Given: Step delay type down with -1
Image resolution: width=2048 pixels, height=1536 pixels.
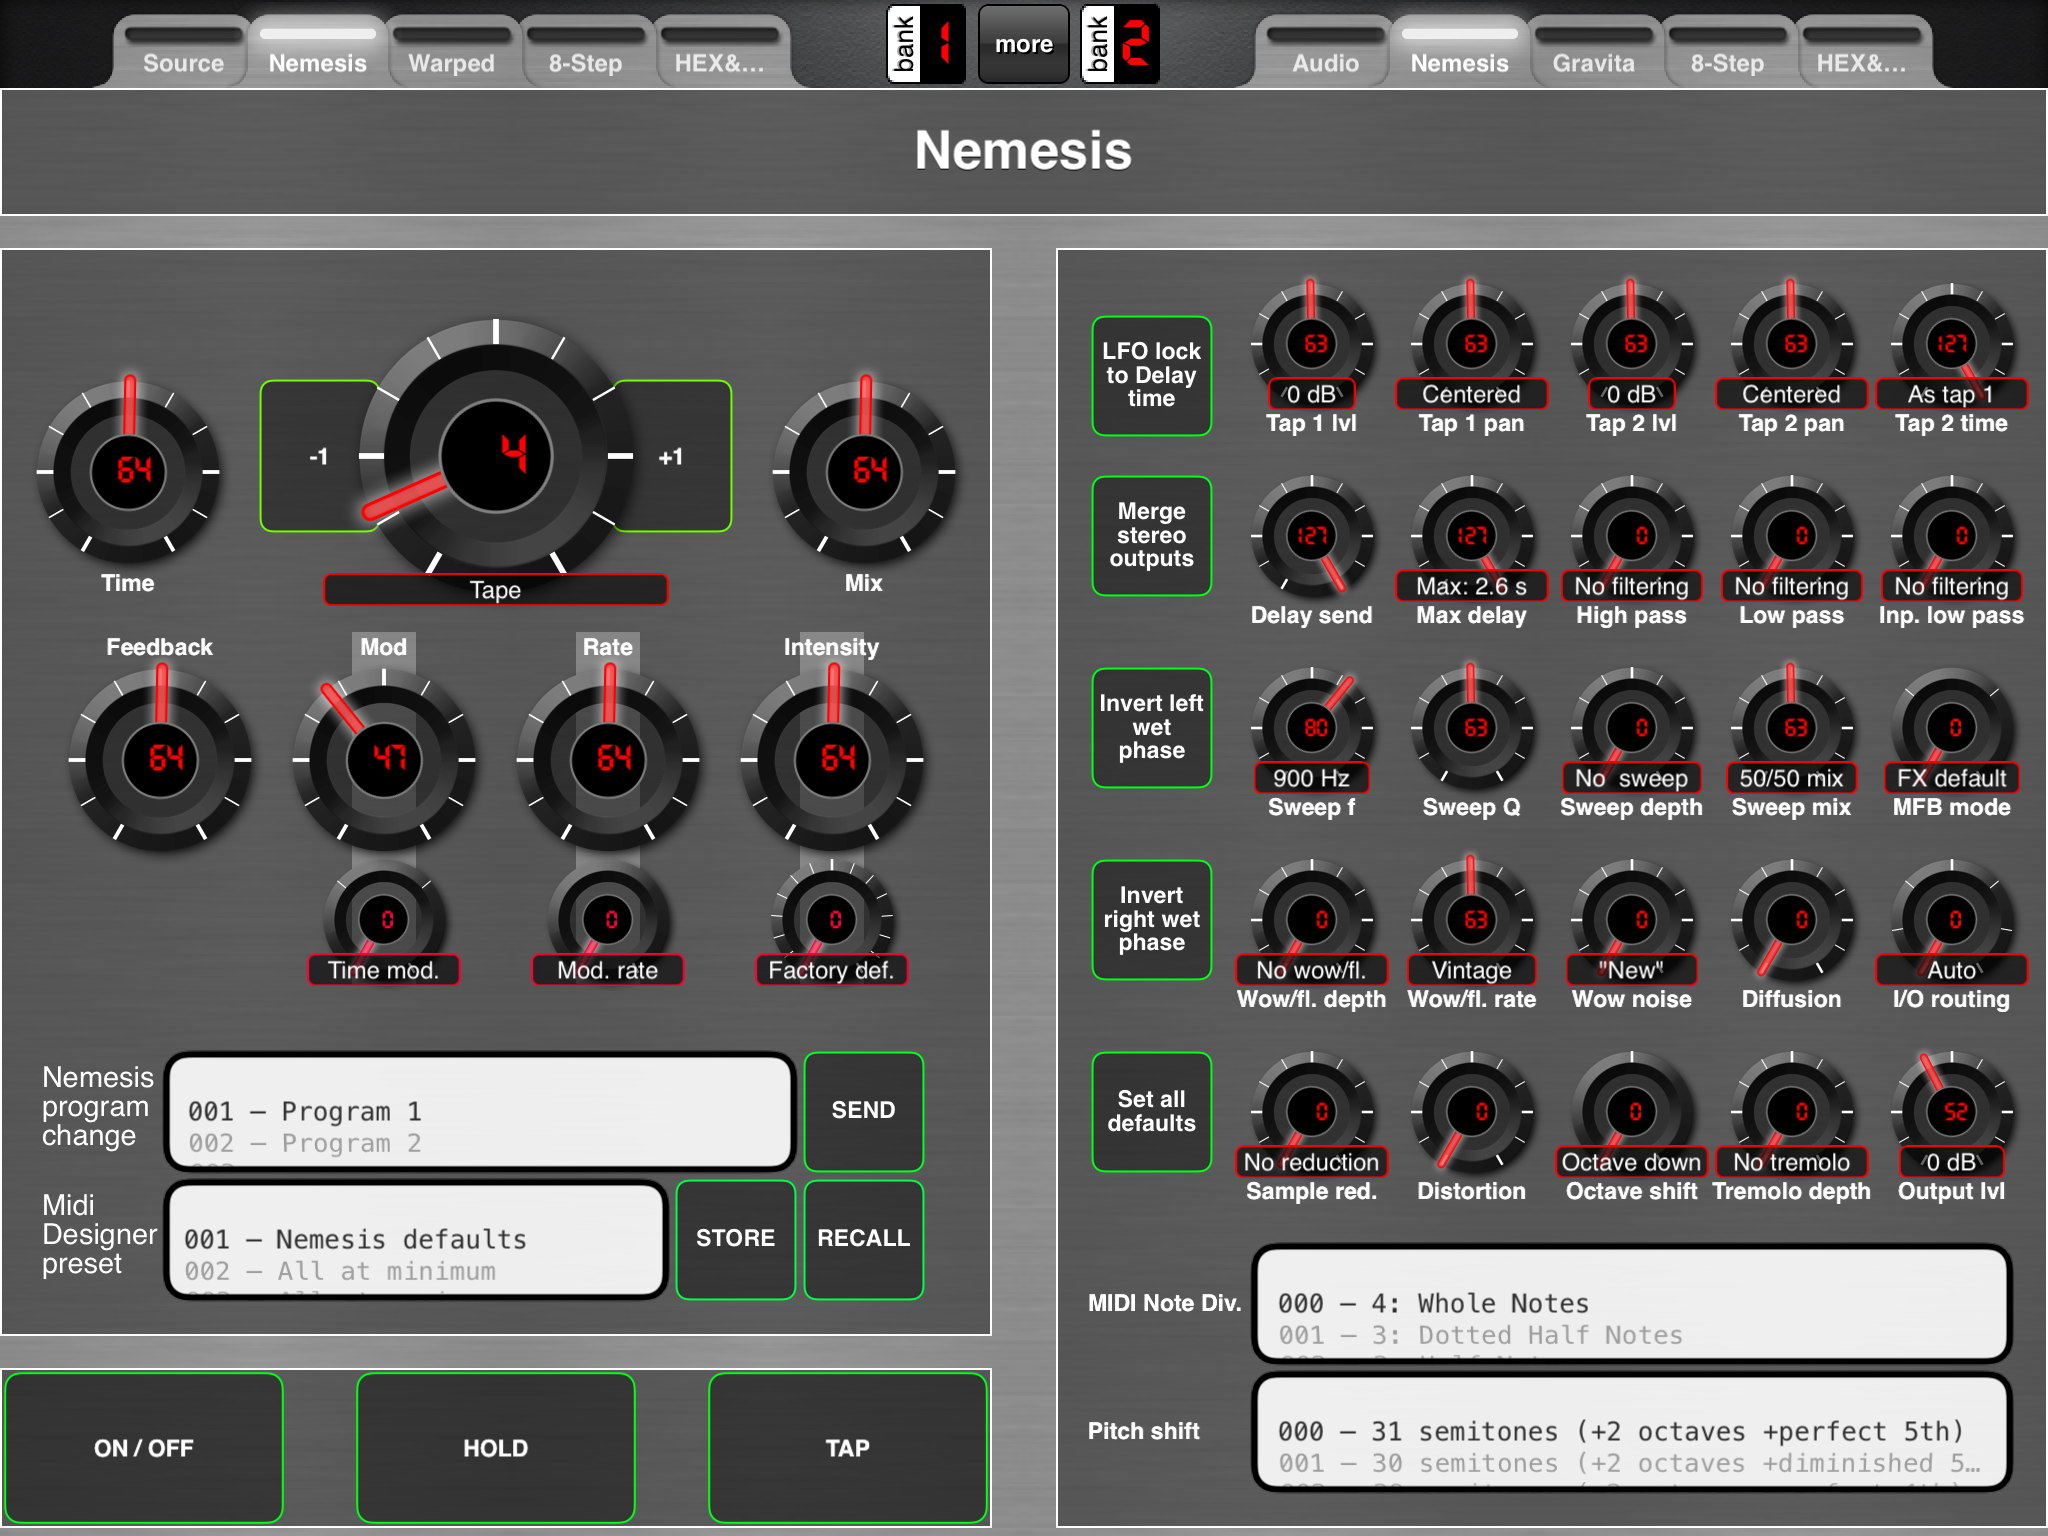Looking at the screenshot, I should point(318,456).
